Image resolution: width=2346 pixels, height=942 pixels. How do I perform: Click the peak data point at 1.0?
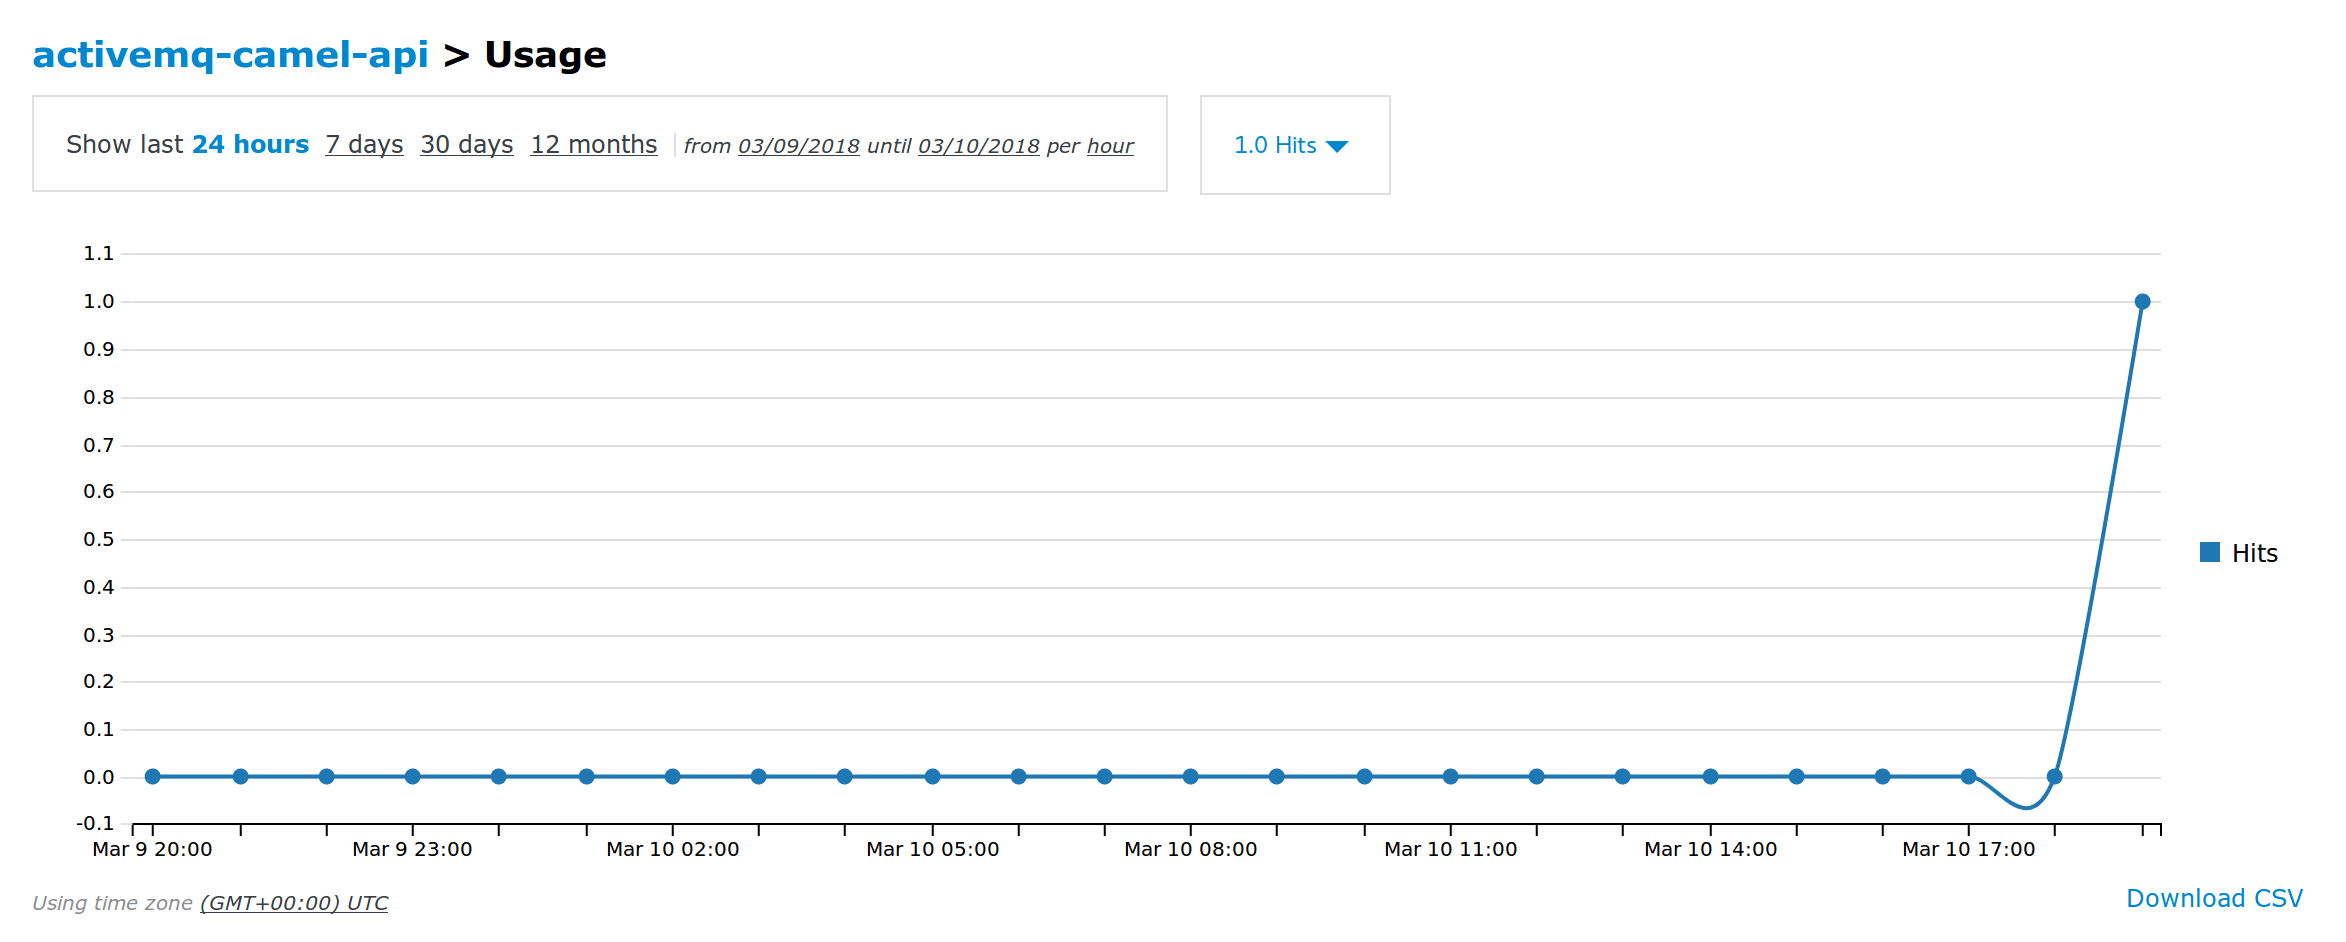pyautogui.click(x=2142, y=302)
